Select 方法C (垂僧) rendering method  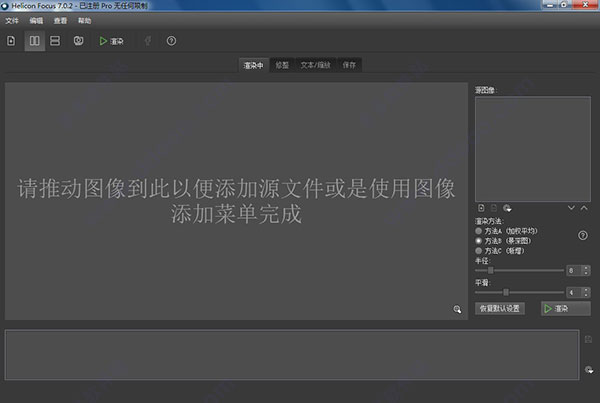click(479, 250)
